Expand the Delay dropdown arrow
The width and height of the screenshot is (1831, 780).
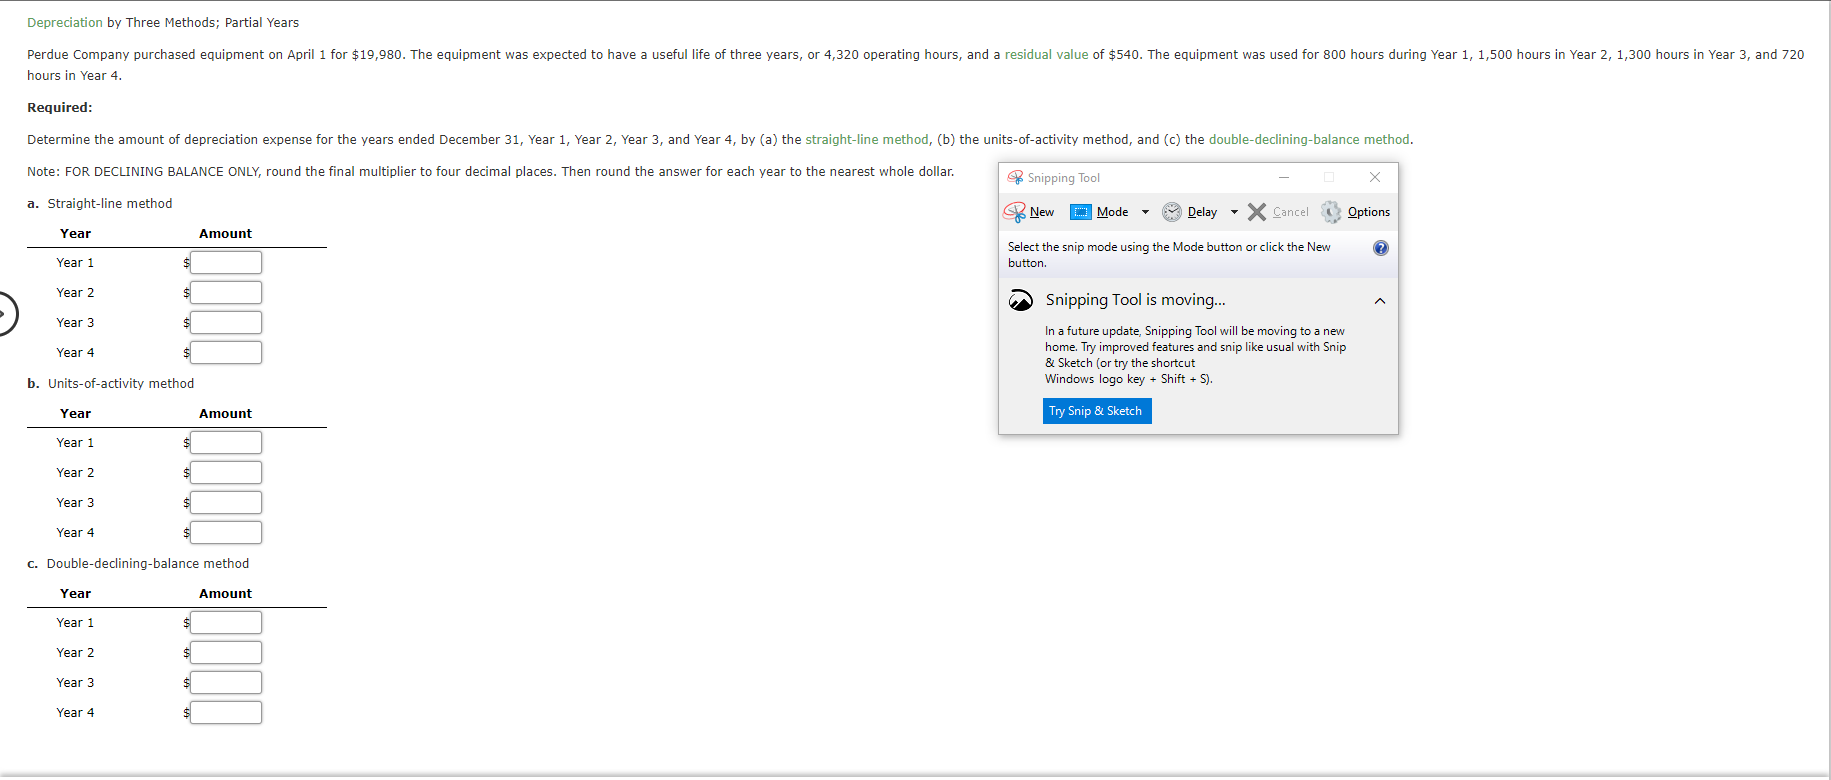click(1234, 212)
